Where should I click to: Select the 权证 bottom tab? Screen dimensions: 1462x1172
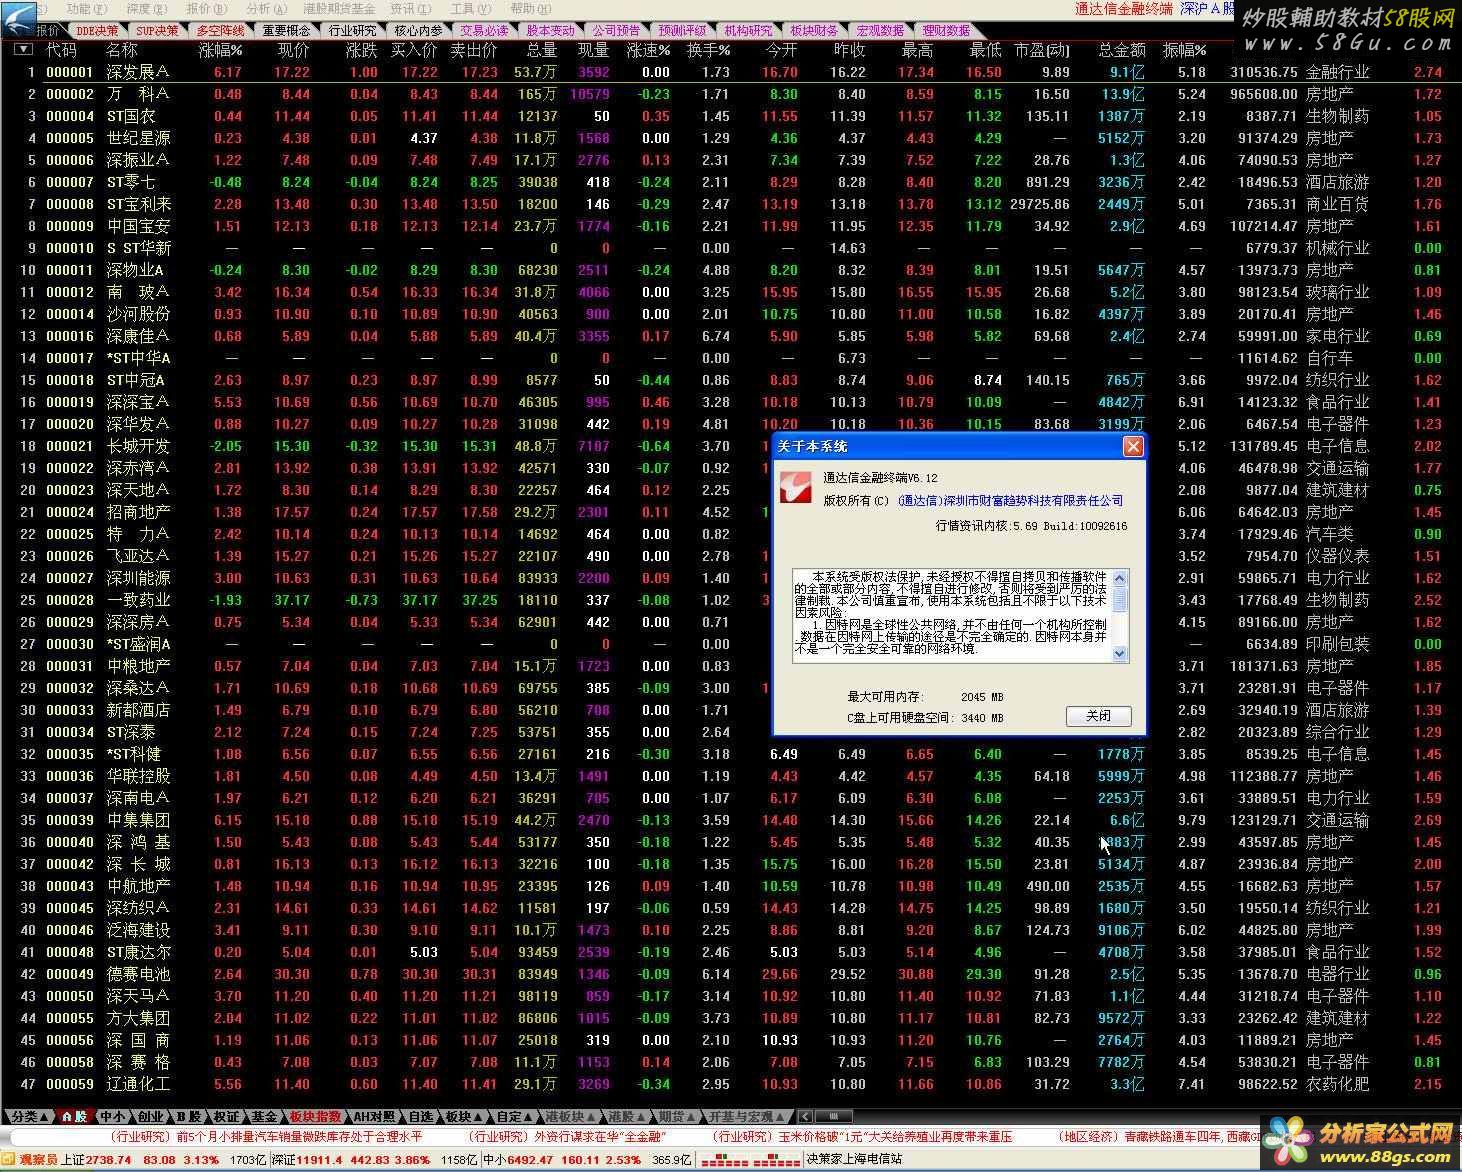(227, 1116)
